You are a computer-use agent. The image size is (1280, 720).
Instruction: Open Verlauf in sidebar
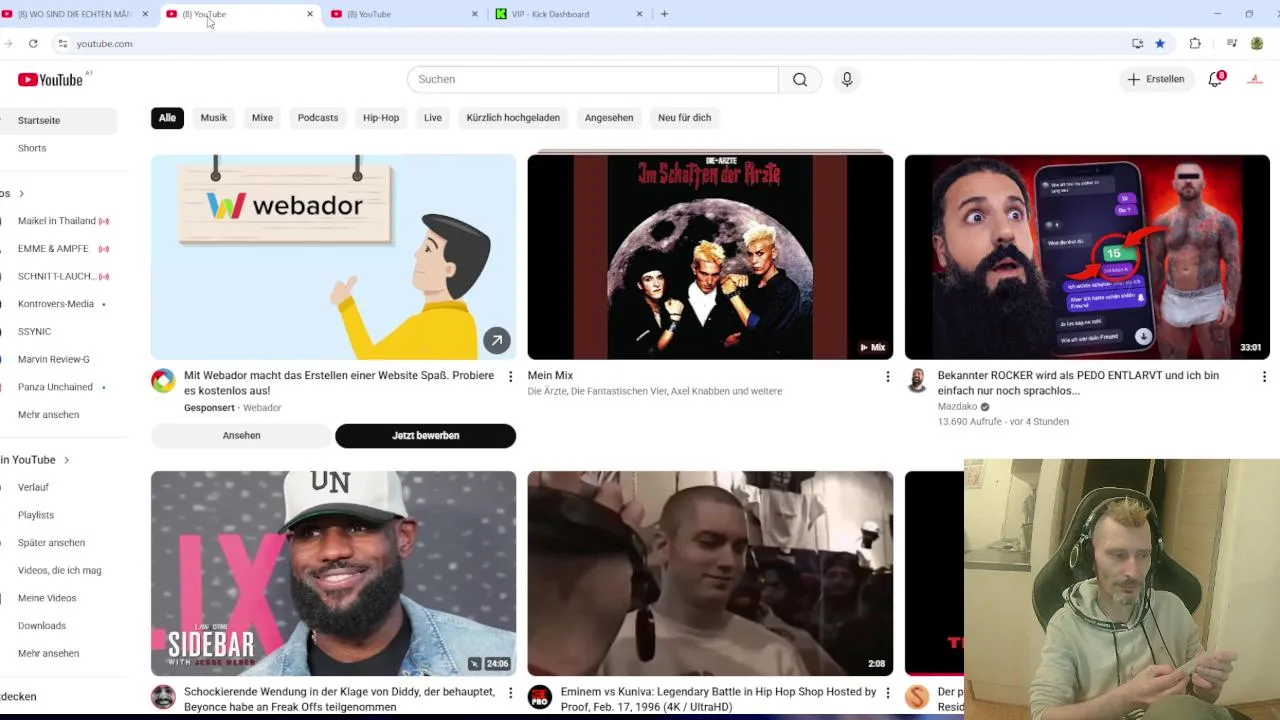[33, 488]
